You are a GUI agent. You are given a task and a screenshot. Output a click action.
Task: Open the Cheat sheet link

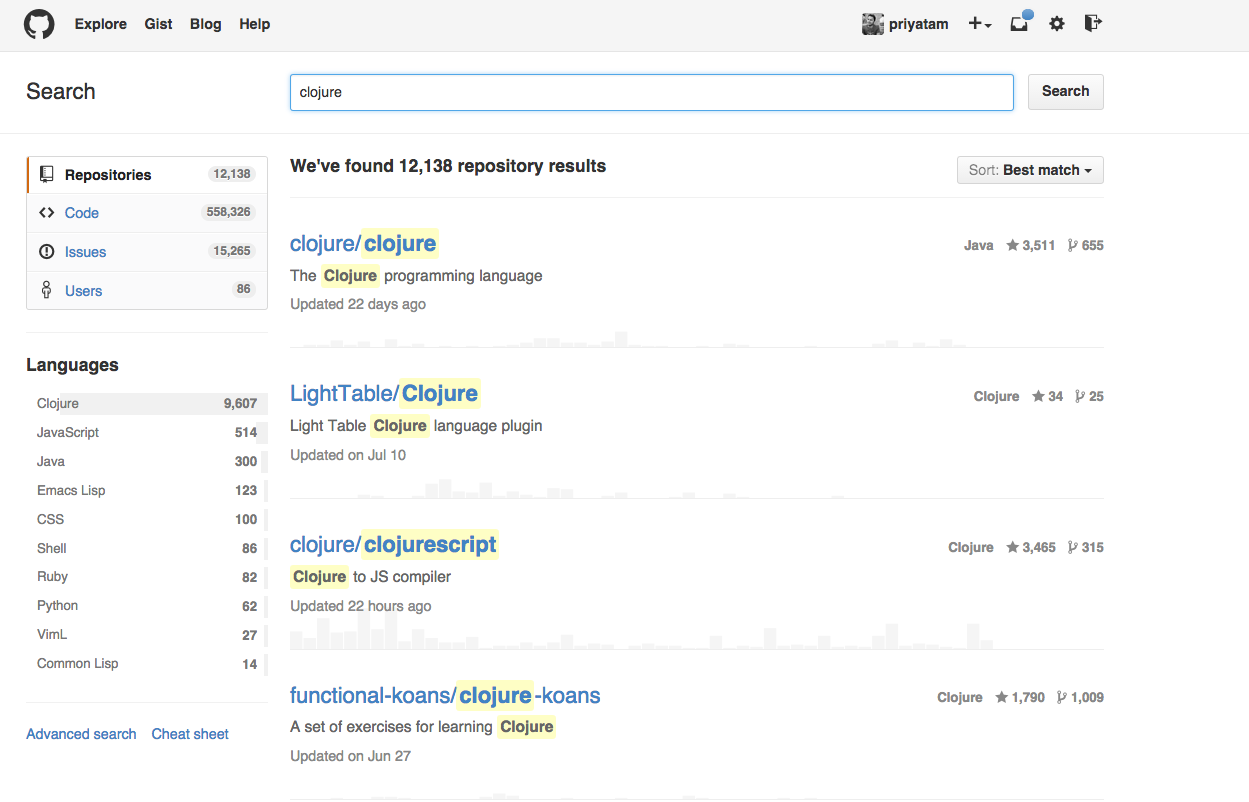click(x=190, y=734)
